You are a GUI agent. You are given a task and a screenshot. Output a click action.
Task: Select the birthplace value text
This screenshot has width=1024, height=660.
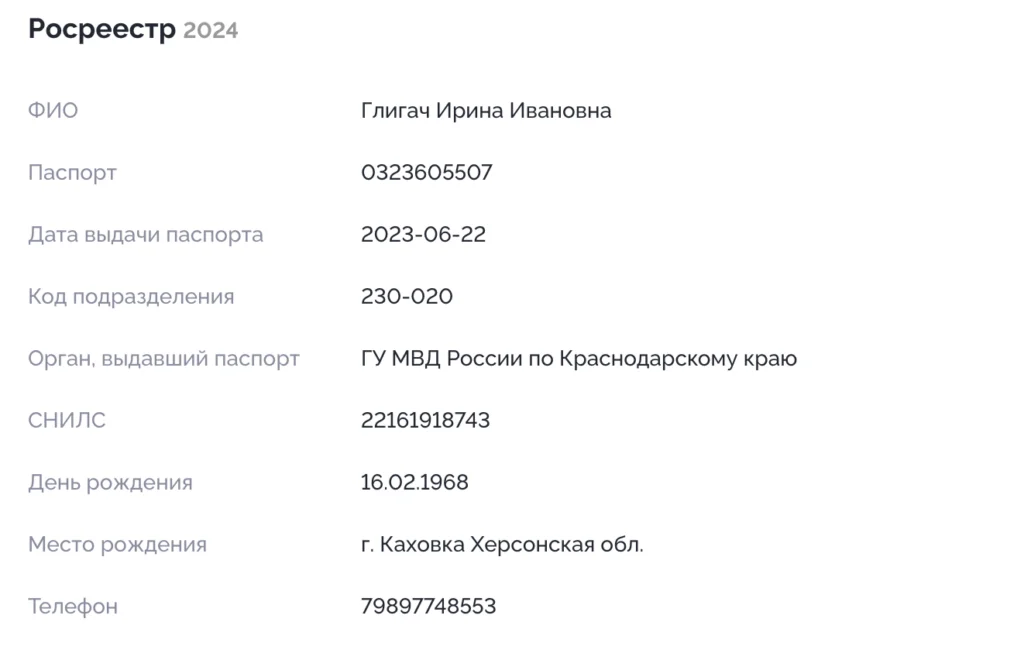coord(502,544)
